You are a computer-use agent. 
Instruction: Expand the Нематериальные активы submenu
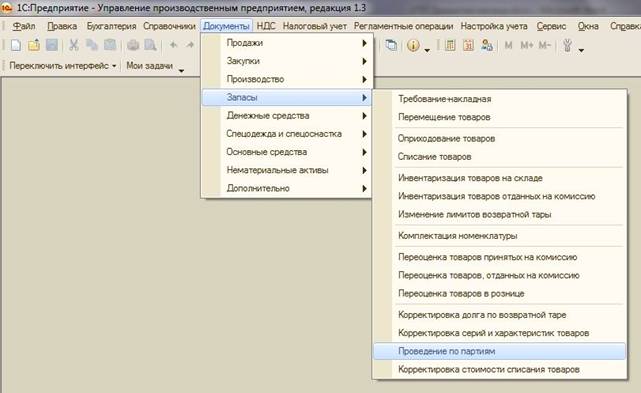tap(287, 170)
